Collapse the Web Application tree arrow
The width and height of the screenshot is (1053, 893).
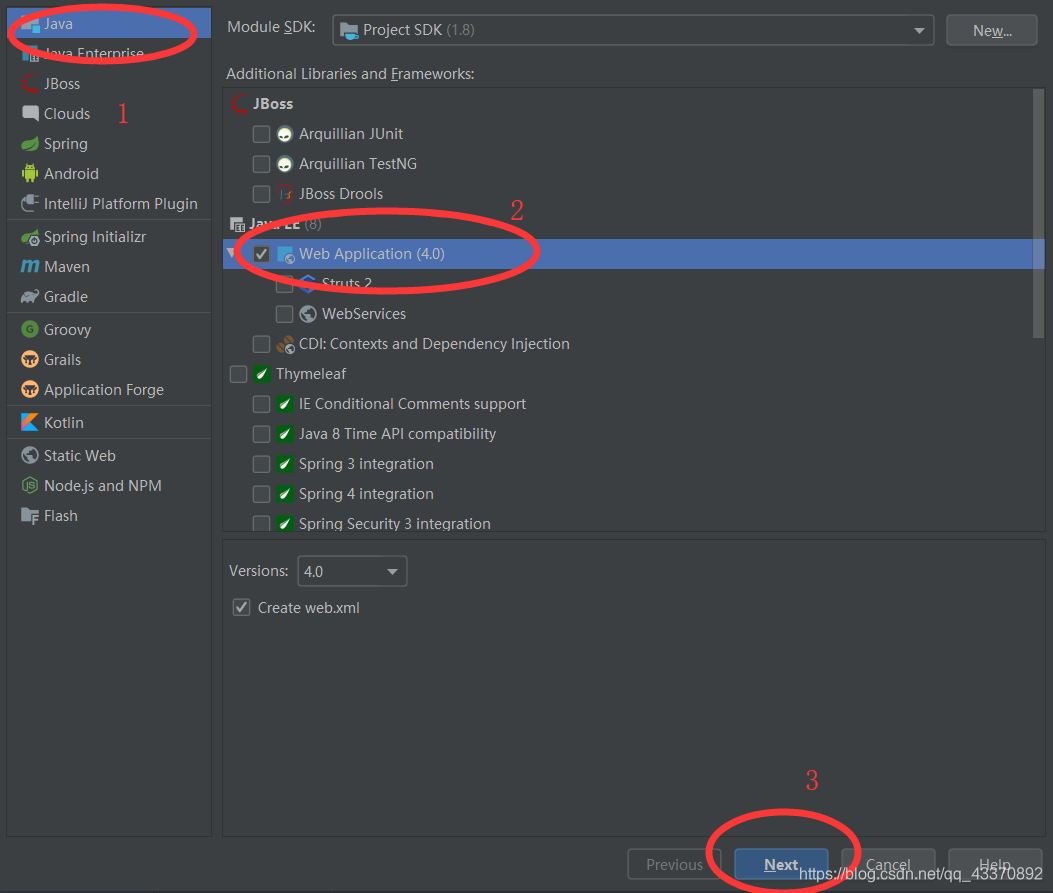point(232,253)
